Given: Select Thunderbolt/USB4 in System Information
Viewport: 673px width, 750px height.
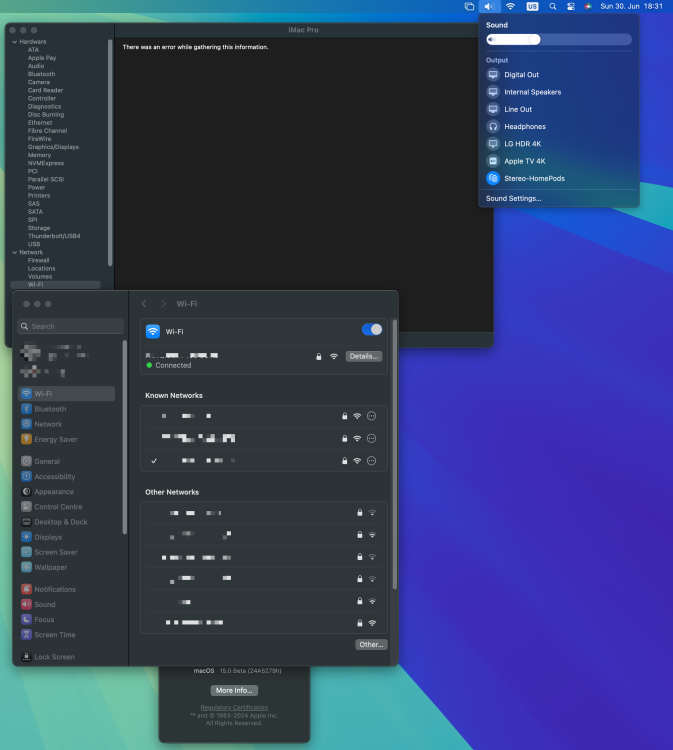Looking at the screenshot, I should [x=54, y=236].
